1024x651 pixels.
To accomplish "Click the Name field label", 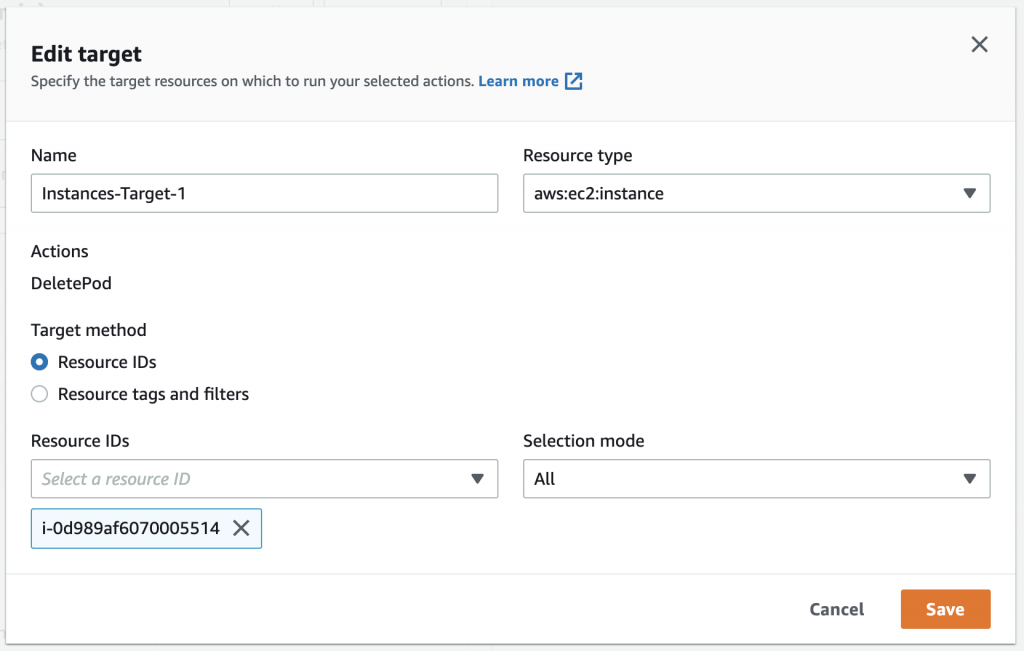I will tap(54, 155).
